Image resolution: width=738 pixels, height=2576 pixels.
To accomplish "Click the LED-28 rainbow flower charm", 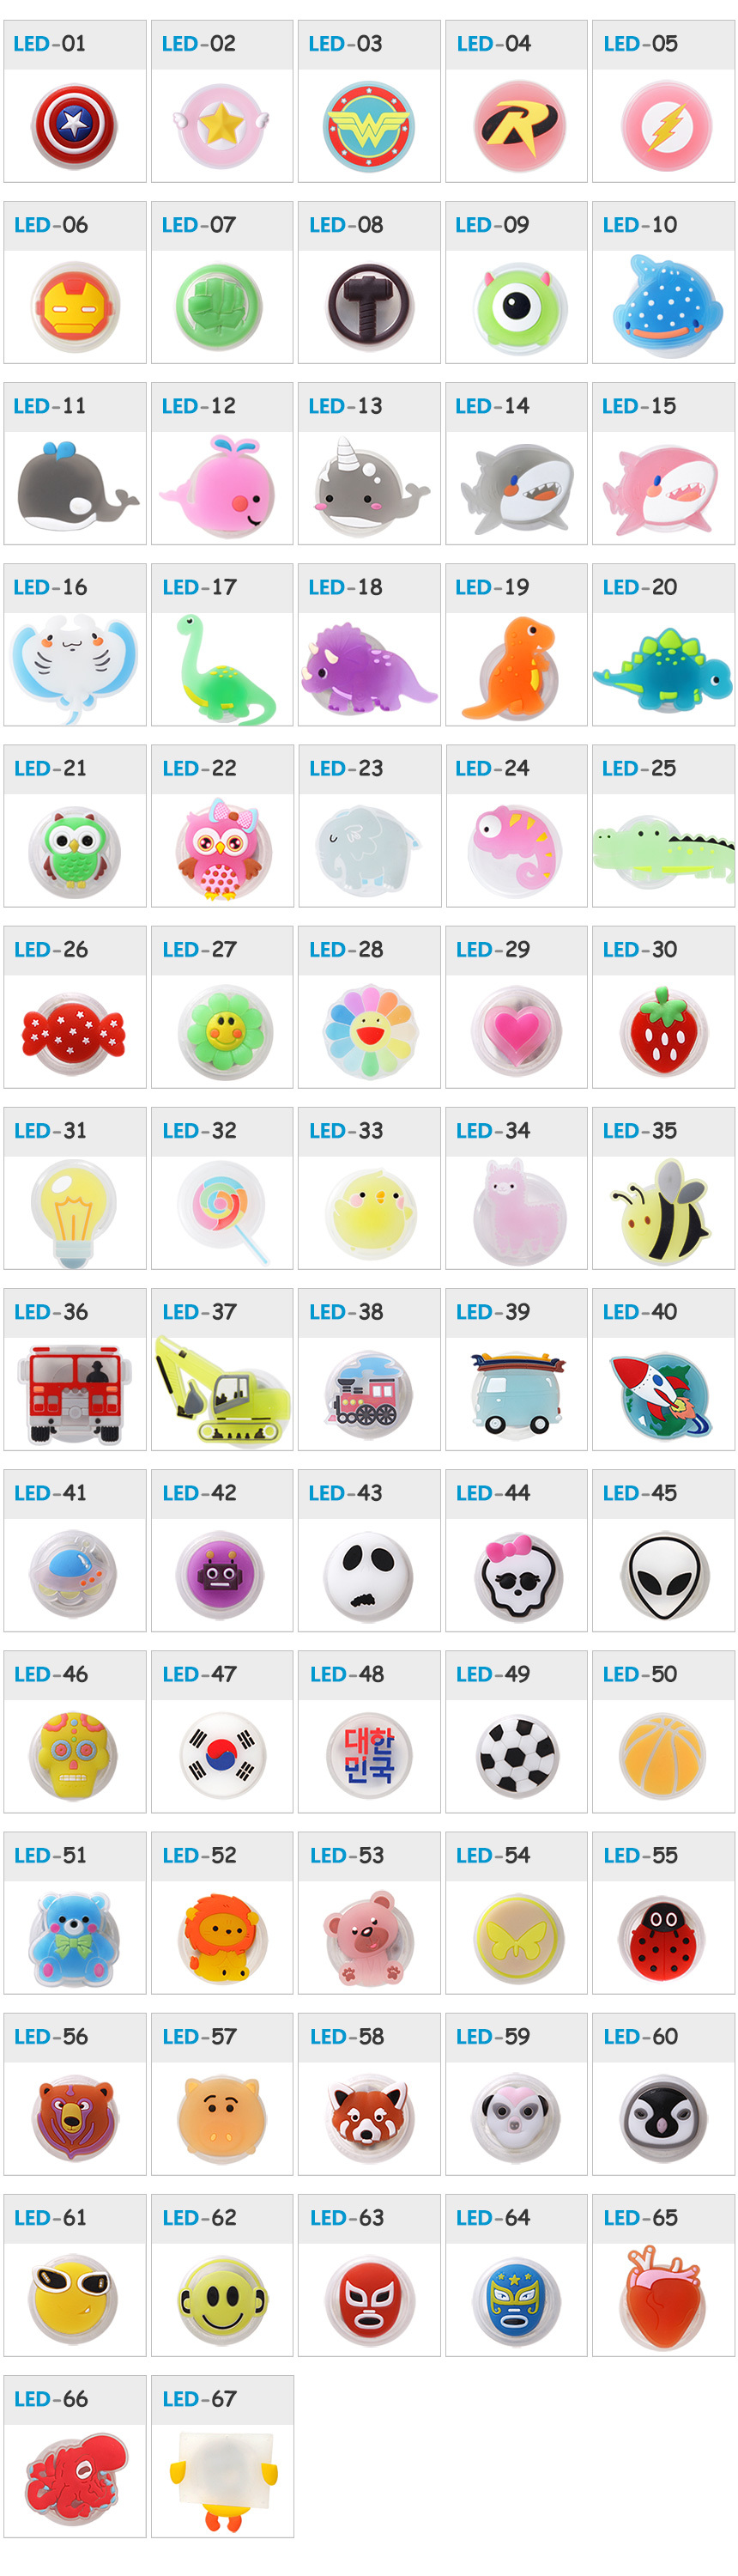I will [369, 1031].
